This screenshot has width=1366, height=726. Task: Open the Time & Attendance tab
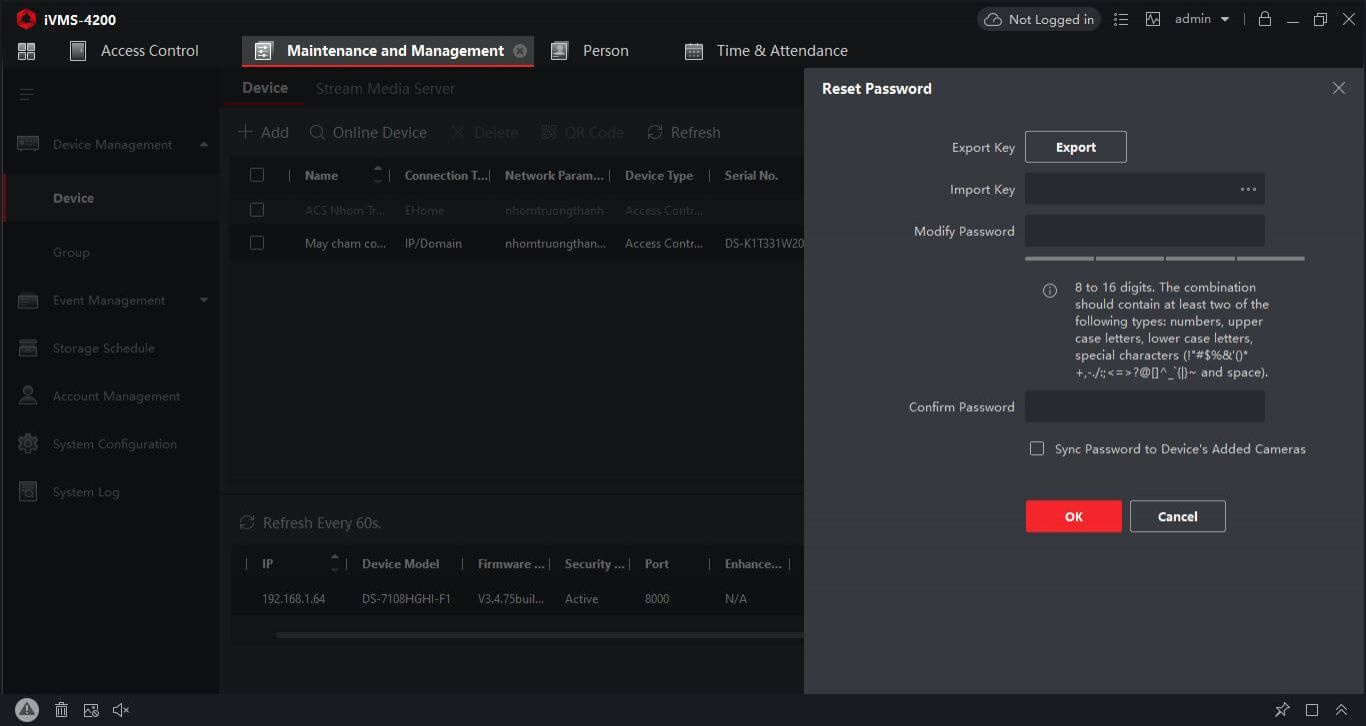(x=766, y=51)
